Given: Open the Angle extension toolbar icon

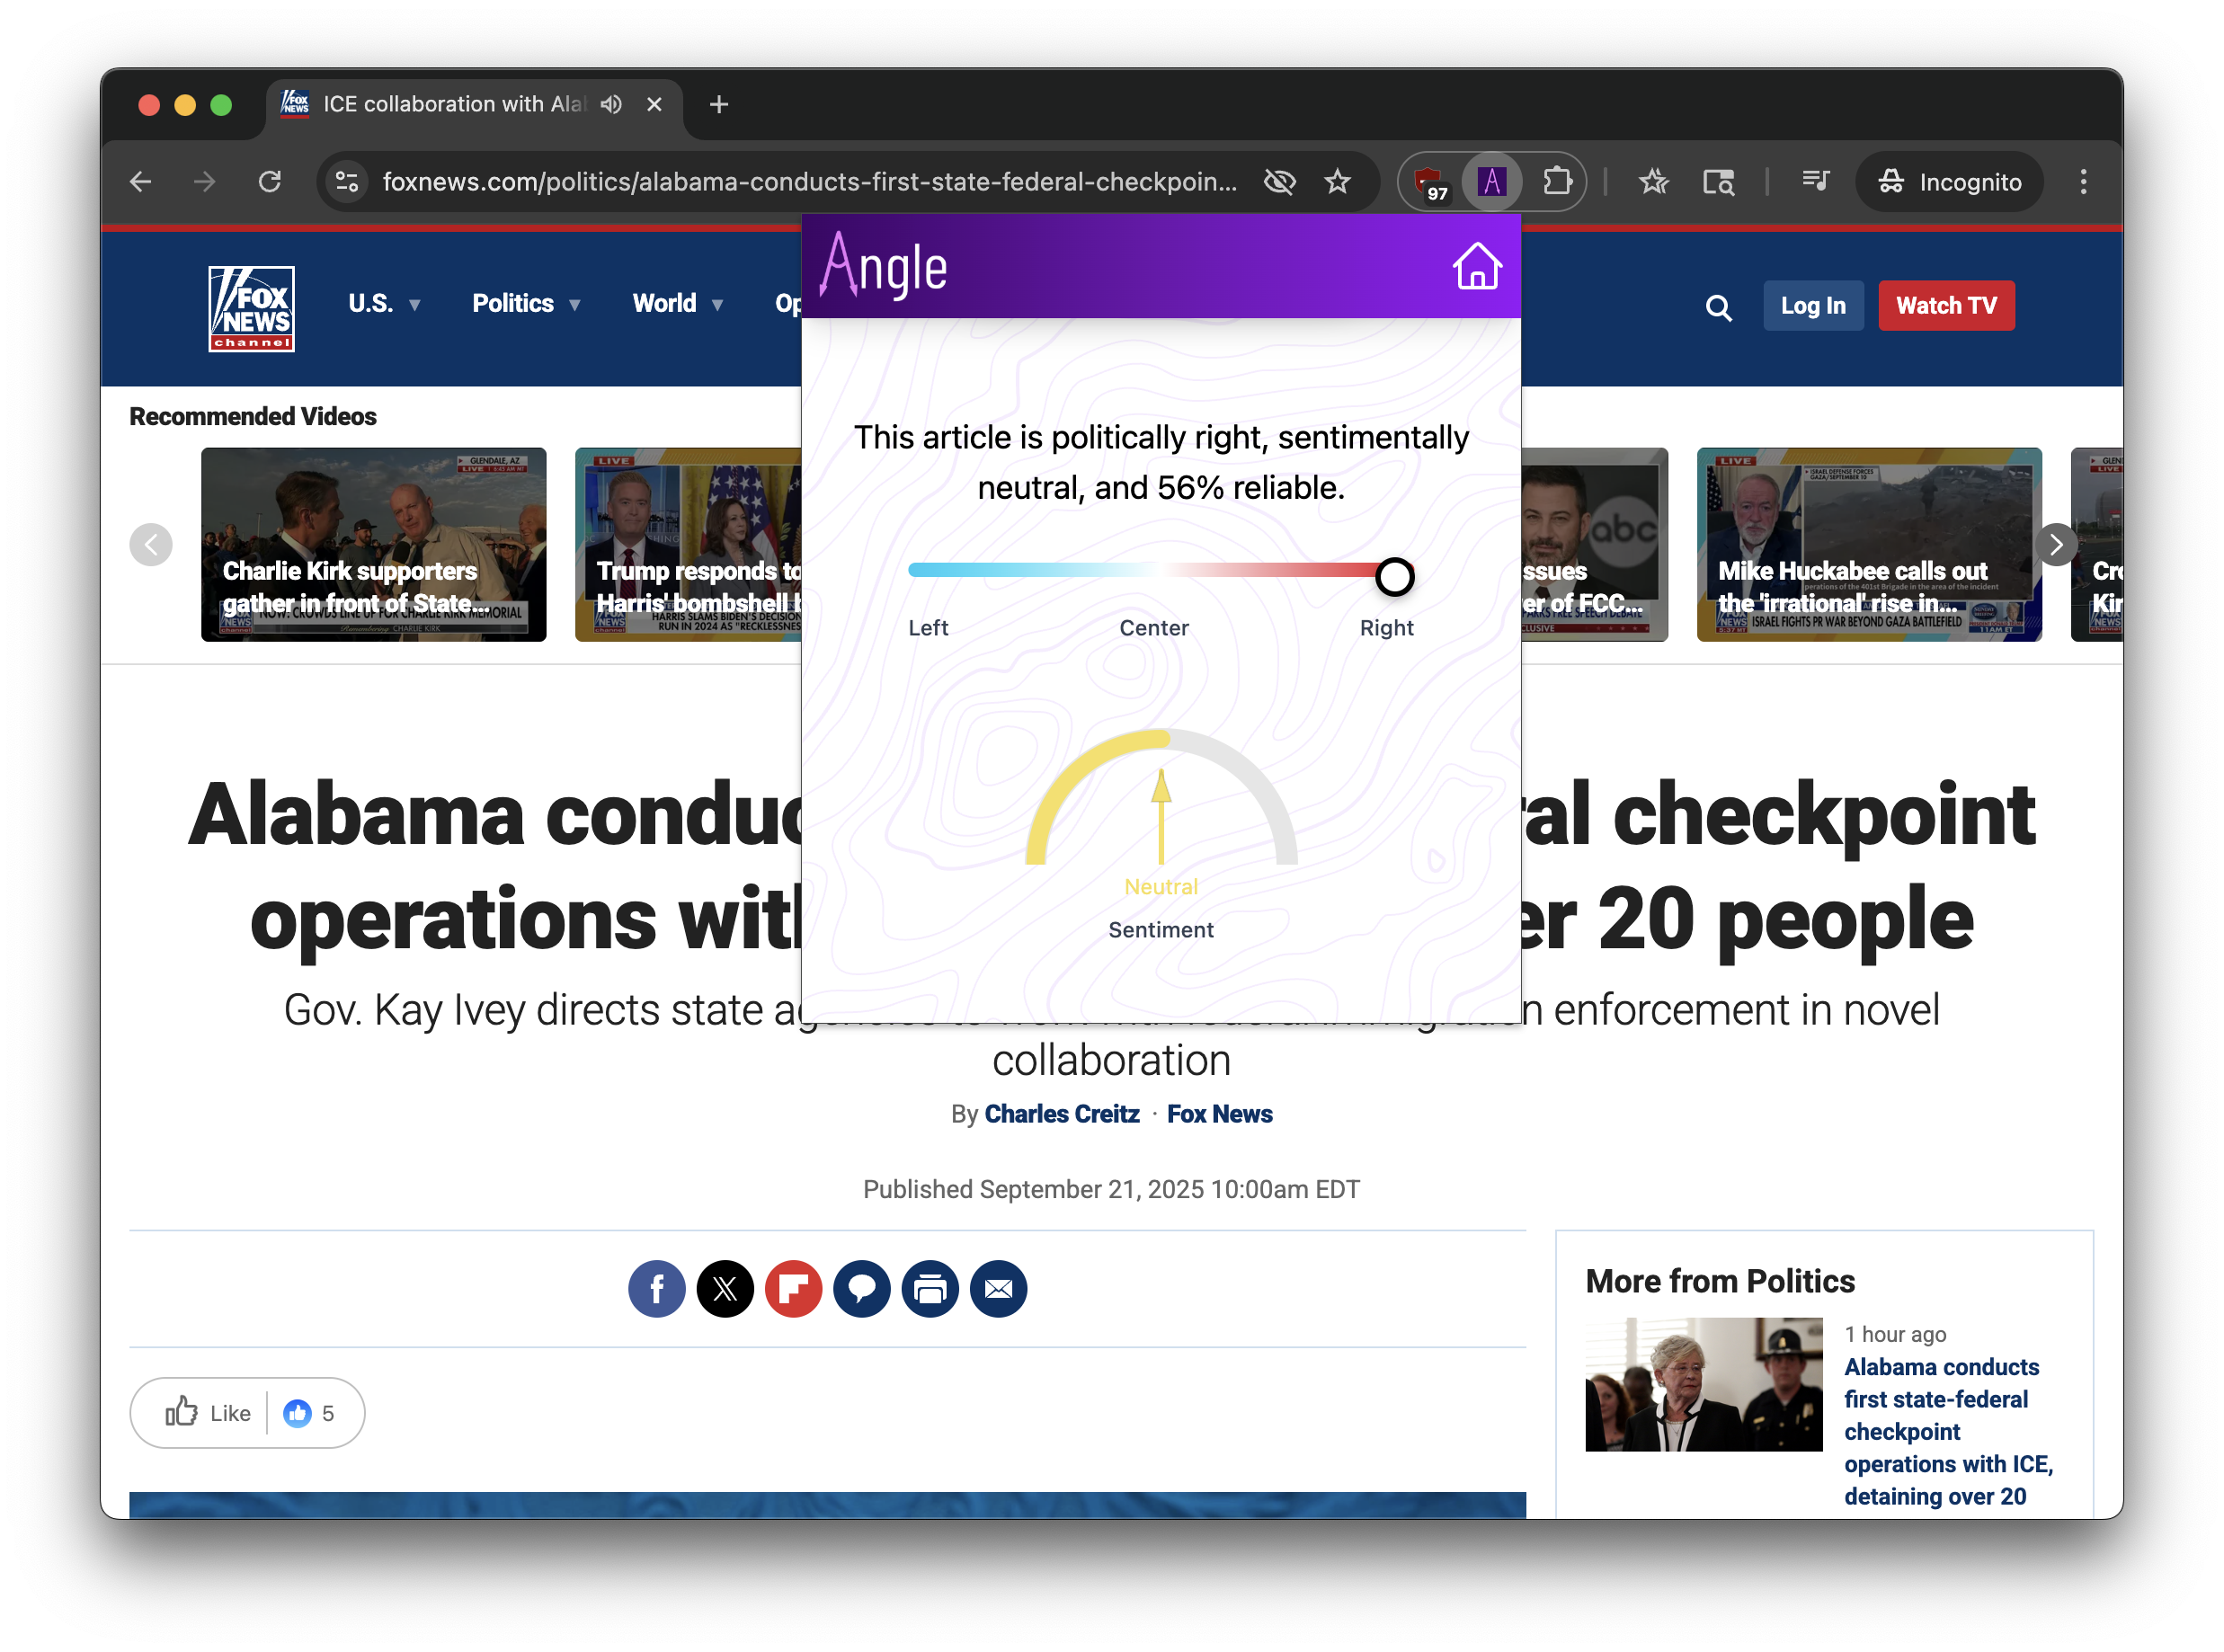Looking at the screenshot, I should [x=1491, y=181].
